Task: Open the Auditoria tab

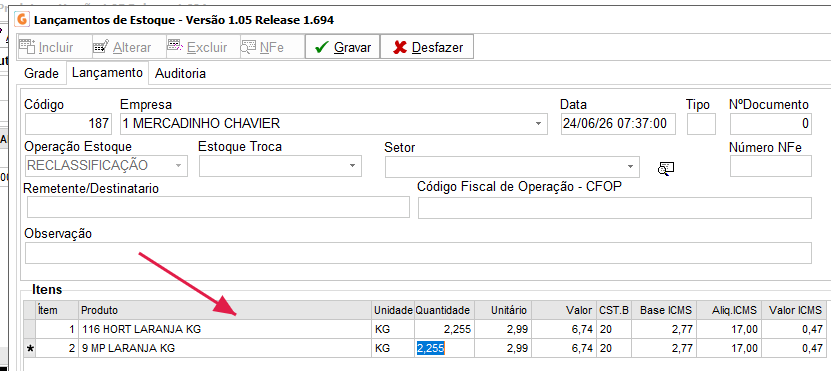Action: click(180, 74)
